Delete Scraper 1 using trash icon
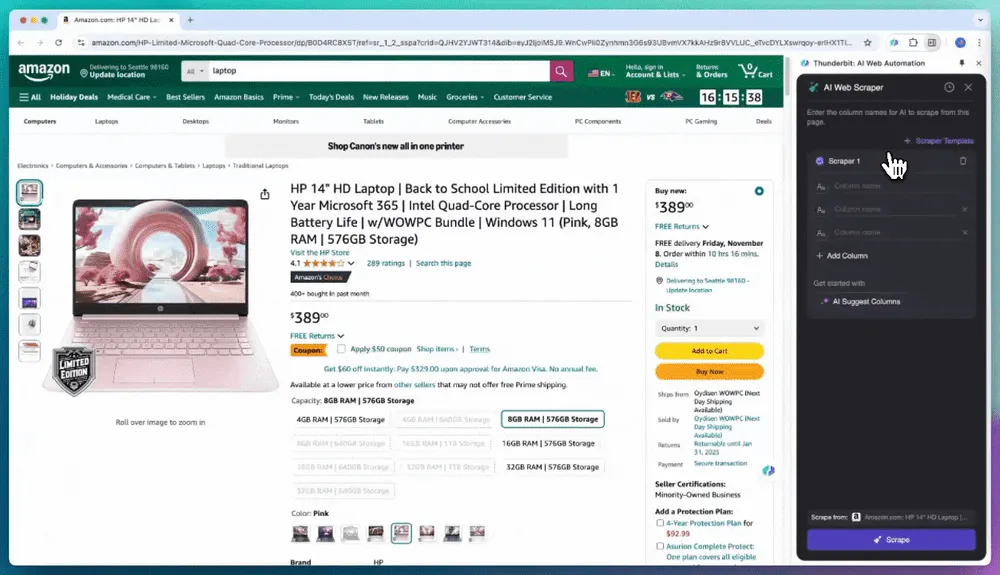 pos(962,161)
